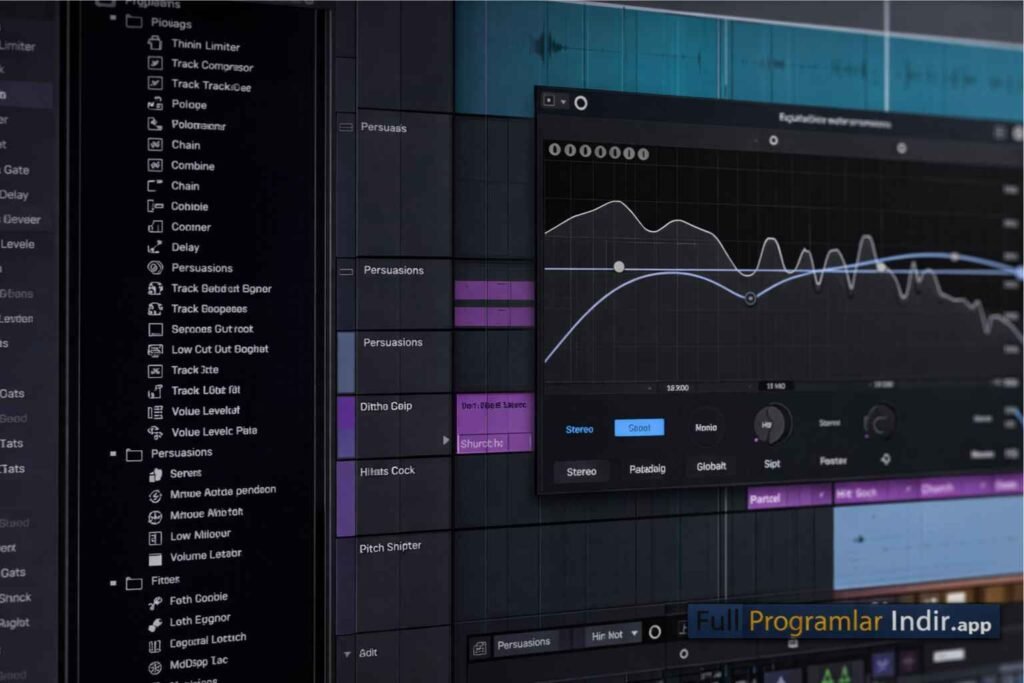Enable the highlighted blue mode button in the EQ
Image resolution: width=1024 pixels, height=683 pixels.
[x=639, y=426]
